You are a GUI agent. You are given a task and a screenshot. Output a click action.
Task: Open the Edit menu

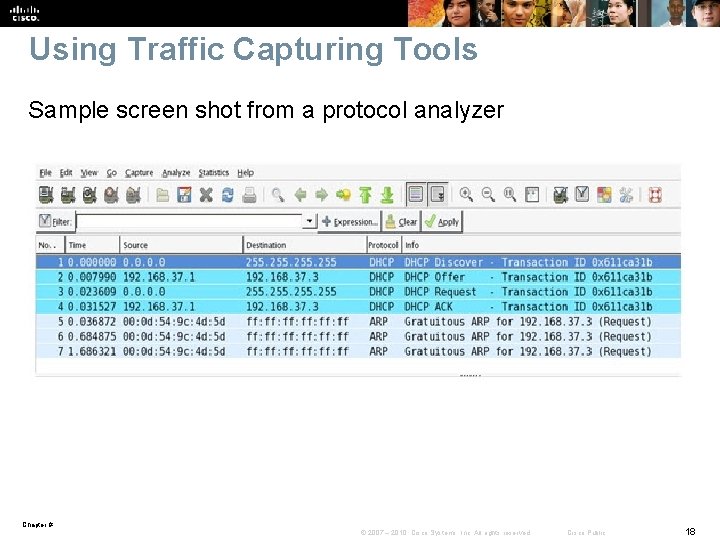tap(66, 173)
